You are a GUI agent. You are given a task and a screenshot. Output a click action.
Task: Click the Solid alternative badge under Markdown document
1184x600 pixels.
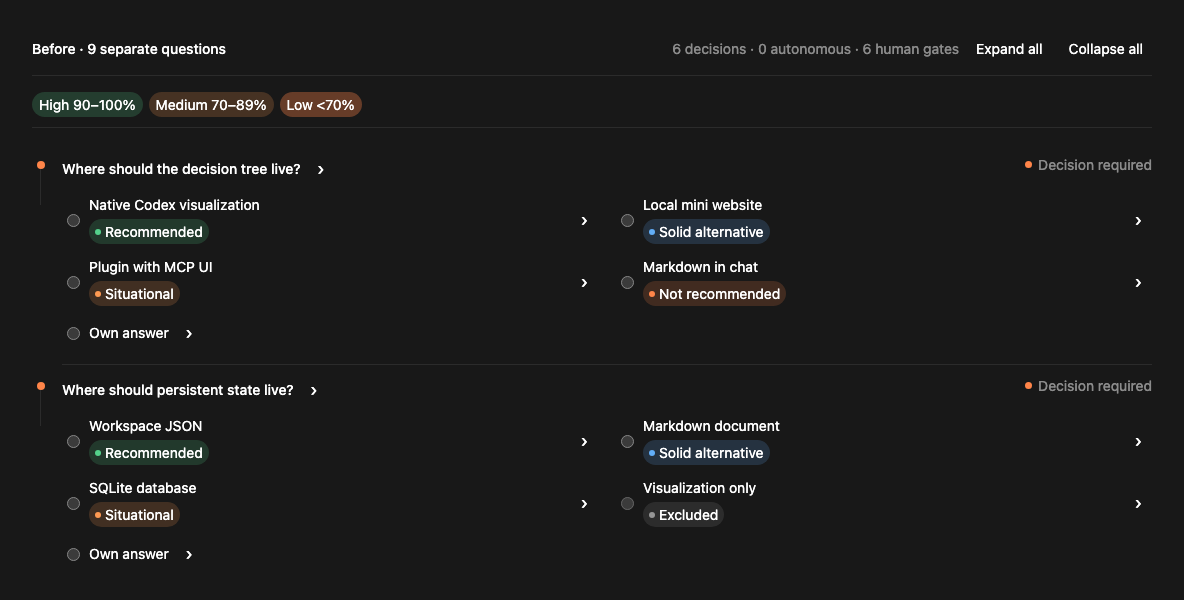706,453
